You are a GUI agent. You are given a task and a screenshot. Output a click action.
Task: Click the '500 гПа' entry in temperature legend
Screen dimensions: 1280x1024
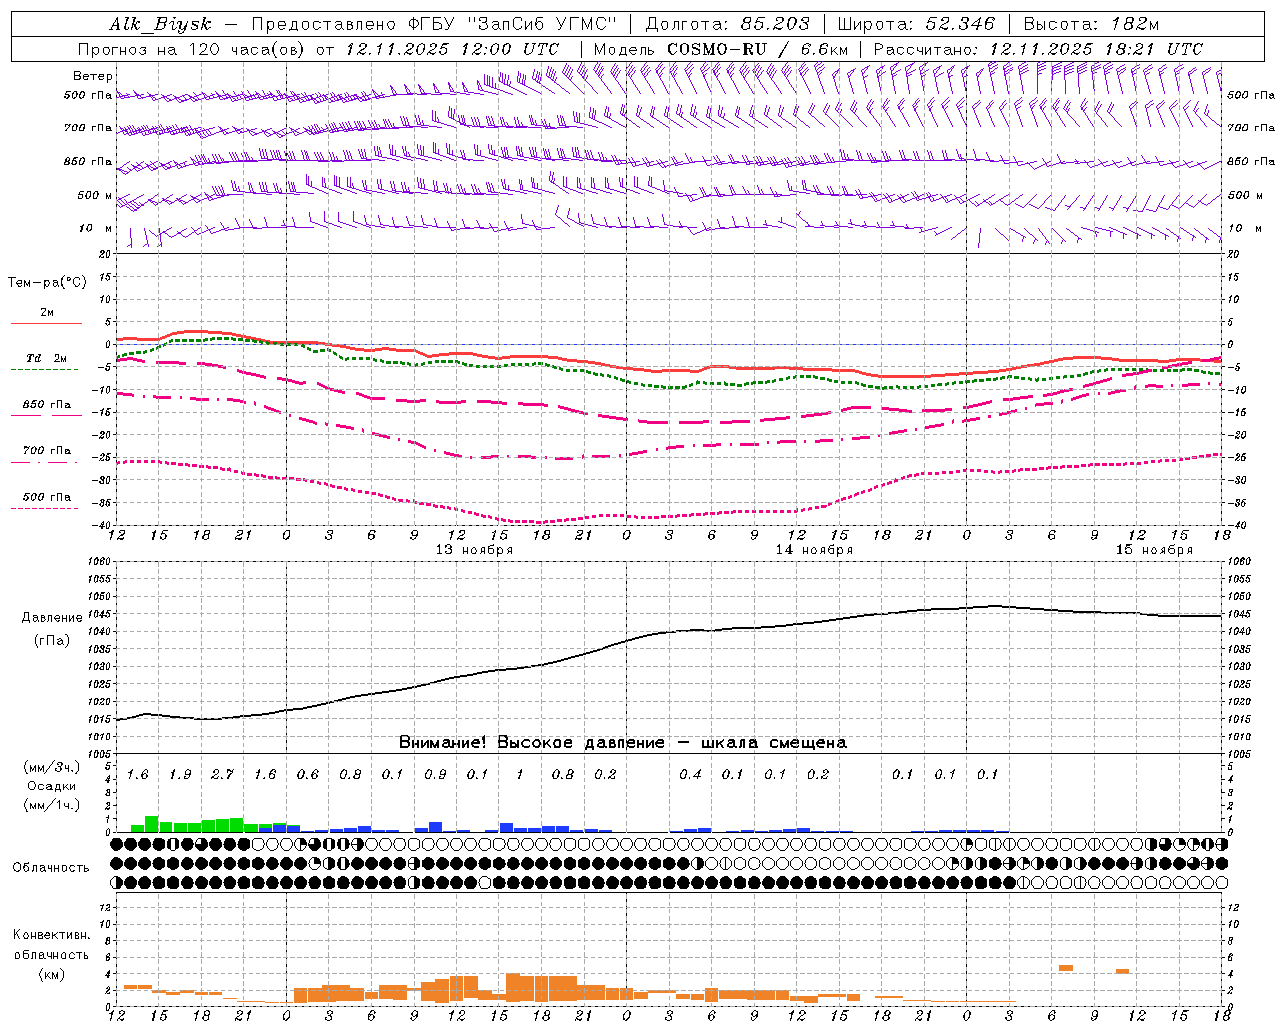point(47,497)
